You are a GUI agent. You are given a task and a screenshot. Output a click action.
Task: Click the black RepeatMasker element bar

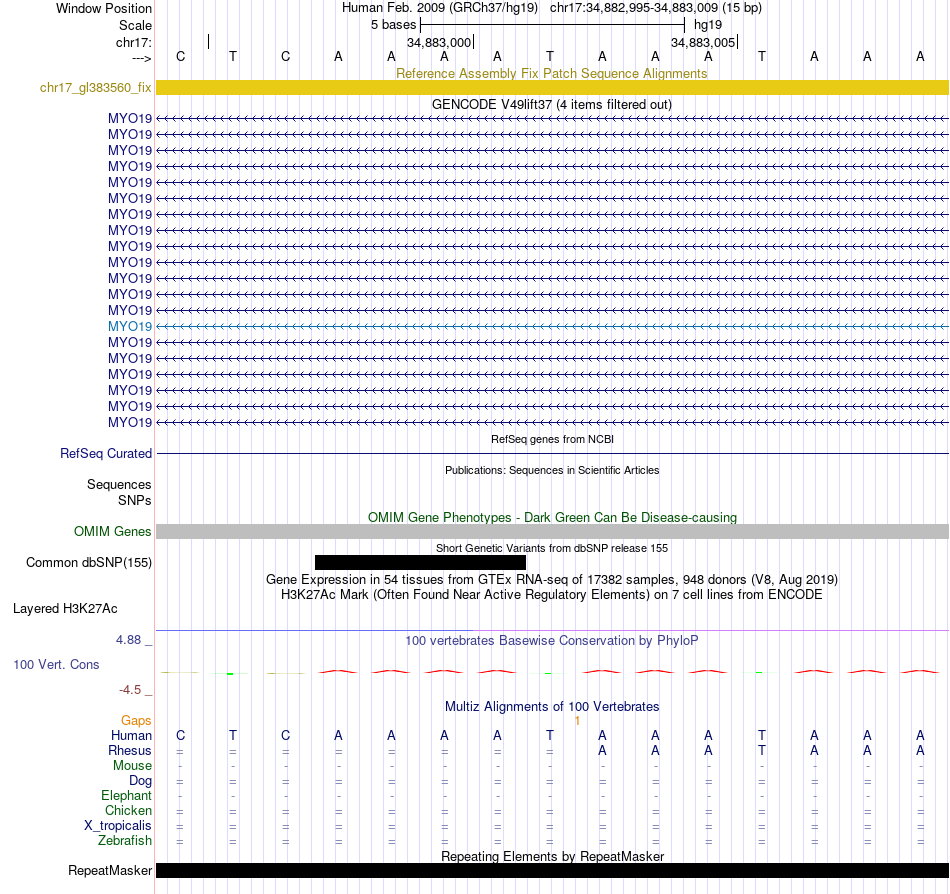point(552,870)
